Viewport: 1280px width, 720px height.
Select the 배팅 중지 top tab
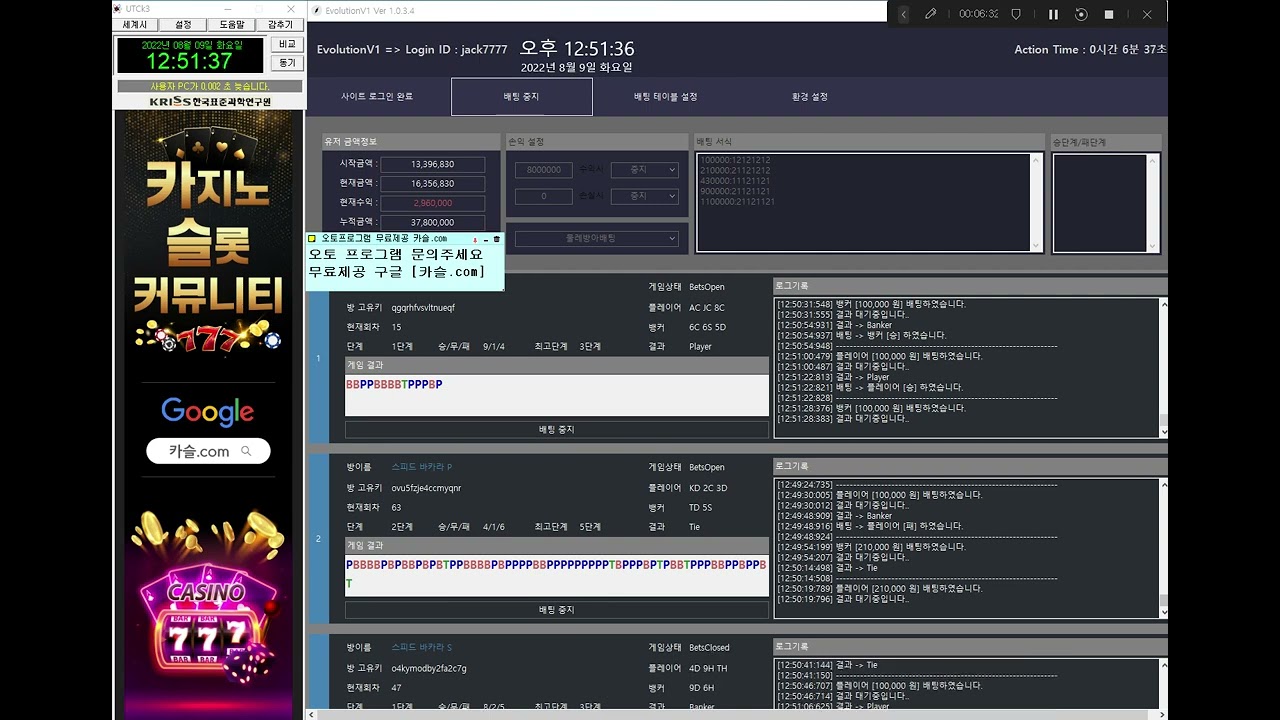tap(522, 97)
